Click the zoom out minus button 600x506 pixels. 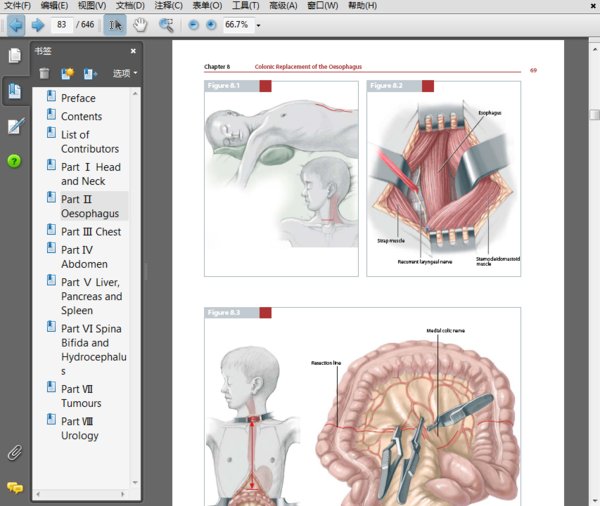(193, 25)
